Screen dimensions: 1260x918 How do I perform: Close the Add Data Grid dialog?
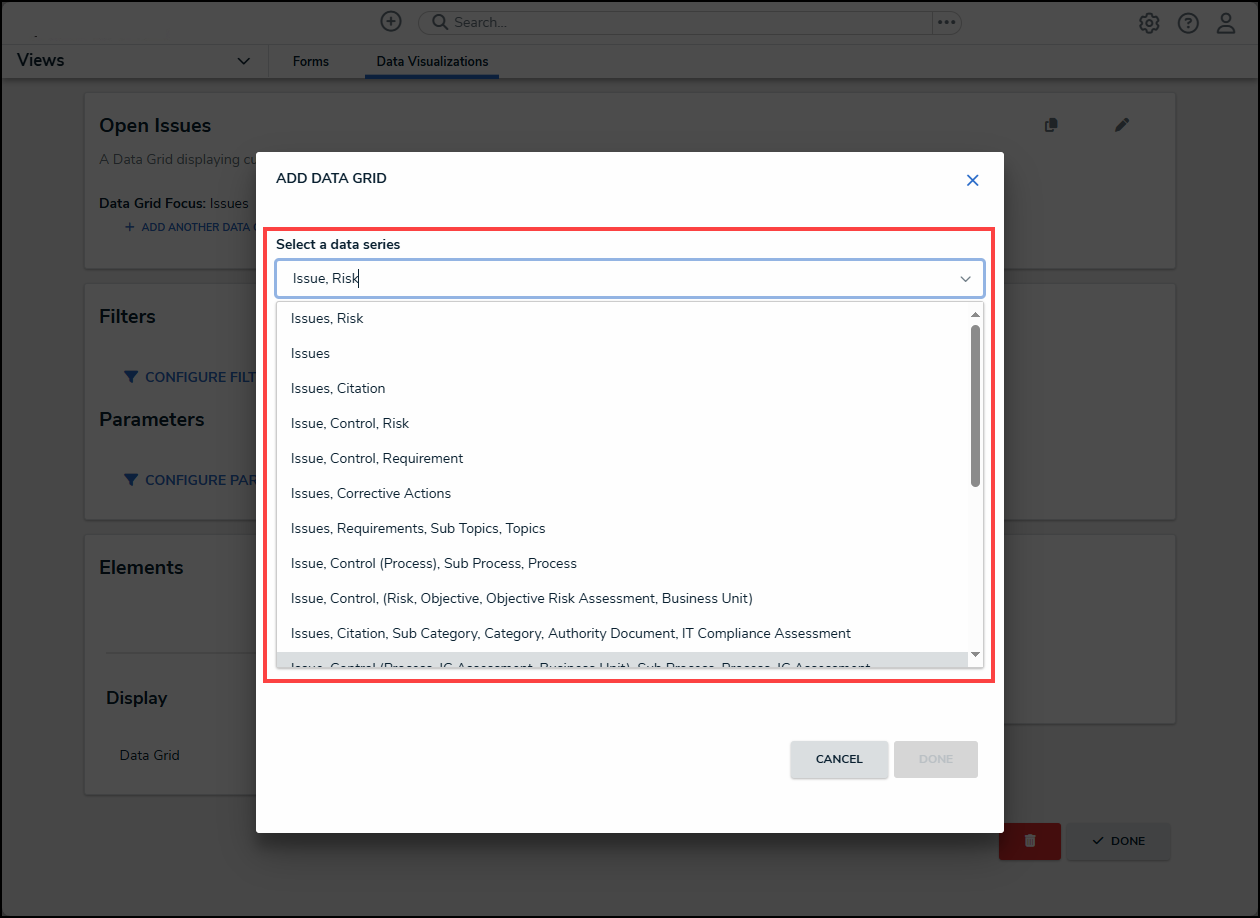972,181
